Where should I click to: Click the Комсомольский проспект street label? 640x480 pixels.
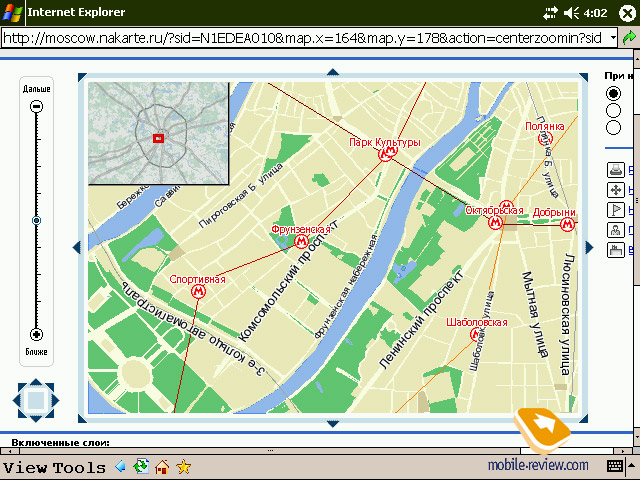click(x=287, y=282)
